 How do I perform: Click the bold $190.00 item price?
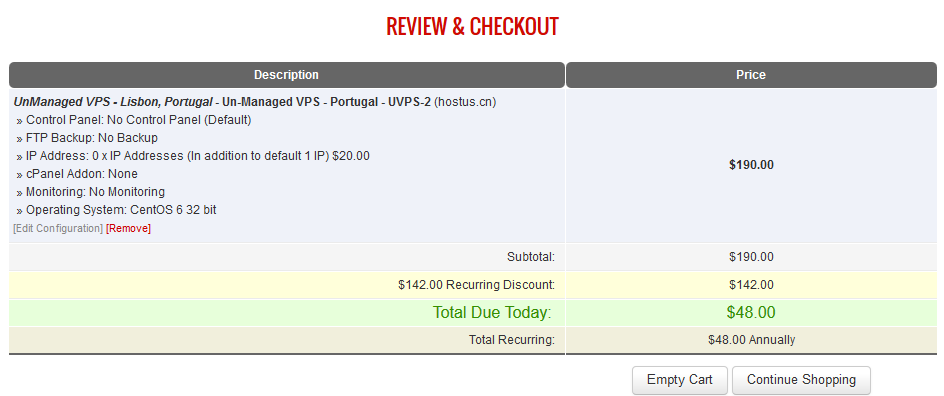click(751, 165)
